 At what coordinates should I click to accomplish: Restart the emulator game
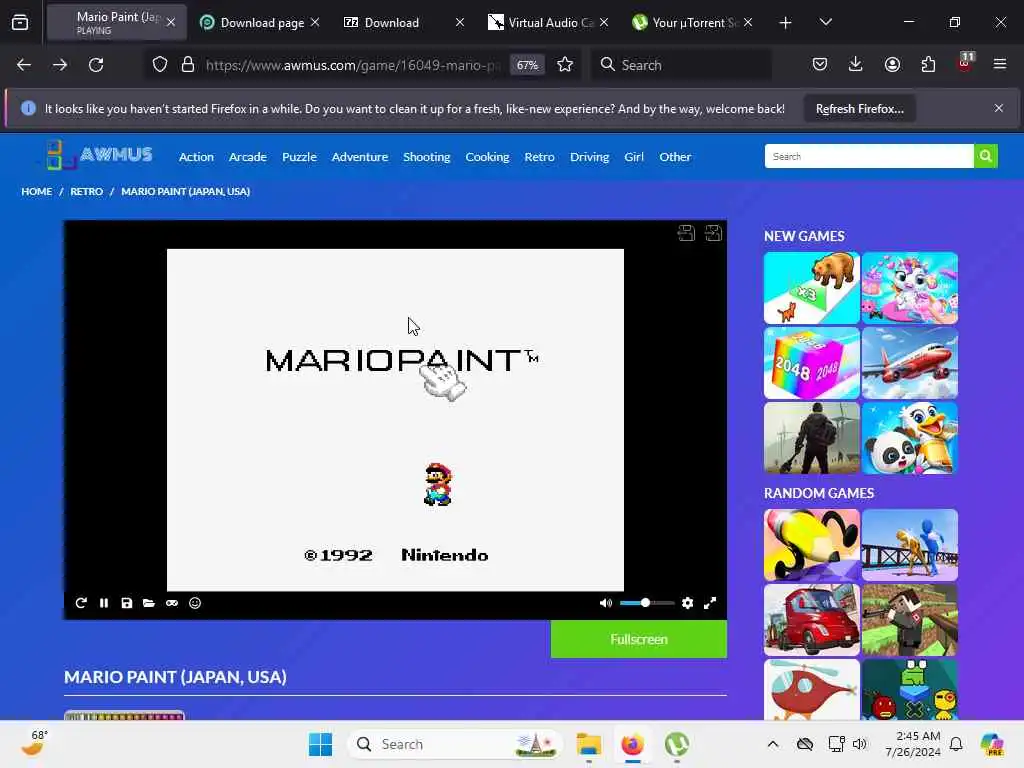(81, 603)
